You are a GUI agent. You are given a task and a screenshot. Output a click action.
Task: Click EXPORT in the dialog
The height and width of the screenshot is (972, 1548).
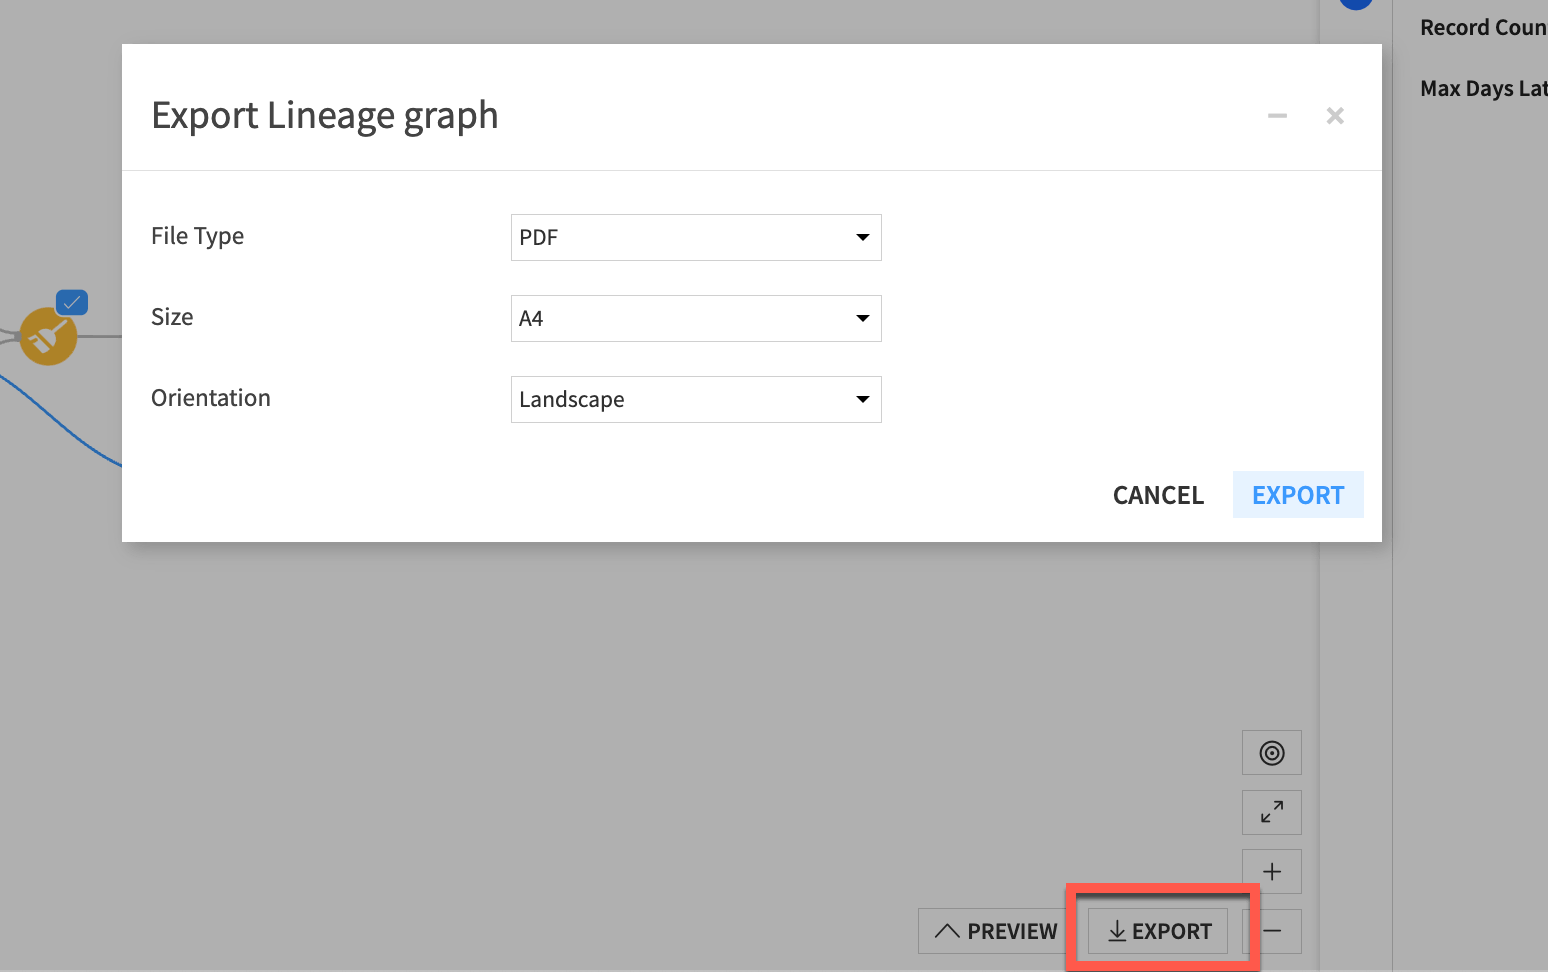pyautogui.click(x=1297, y=494)
